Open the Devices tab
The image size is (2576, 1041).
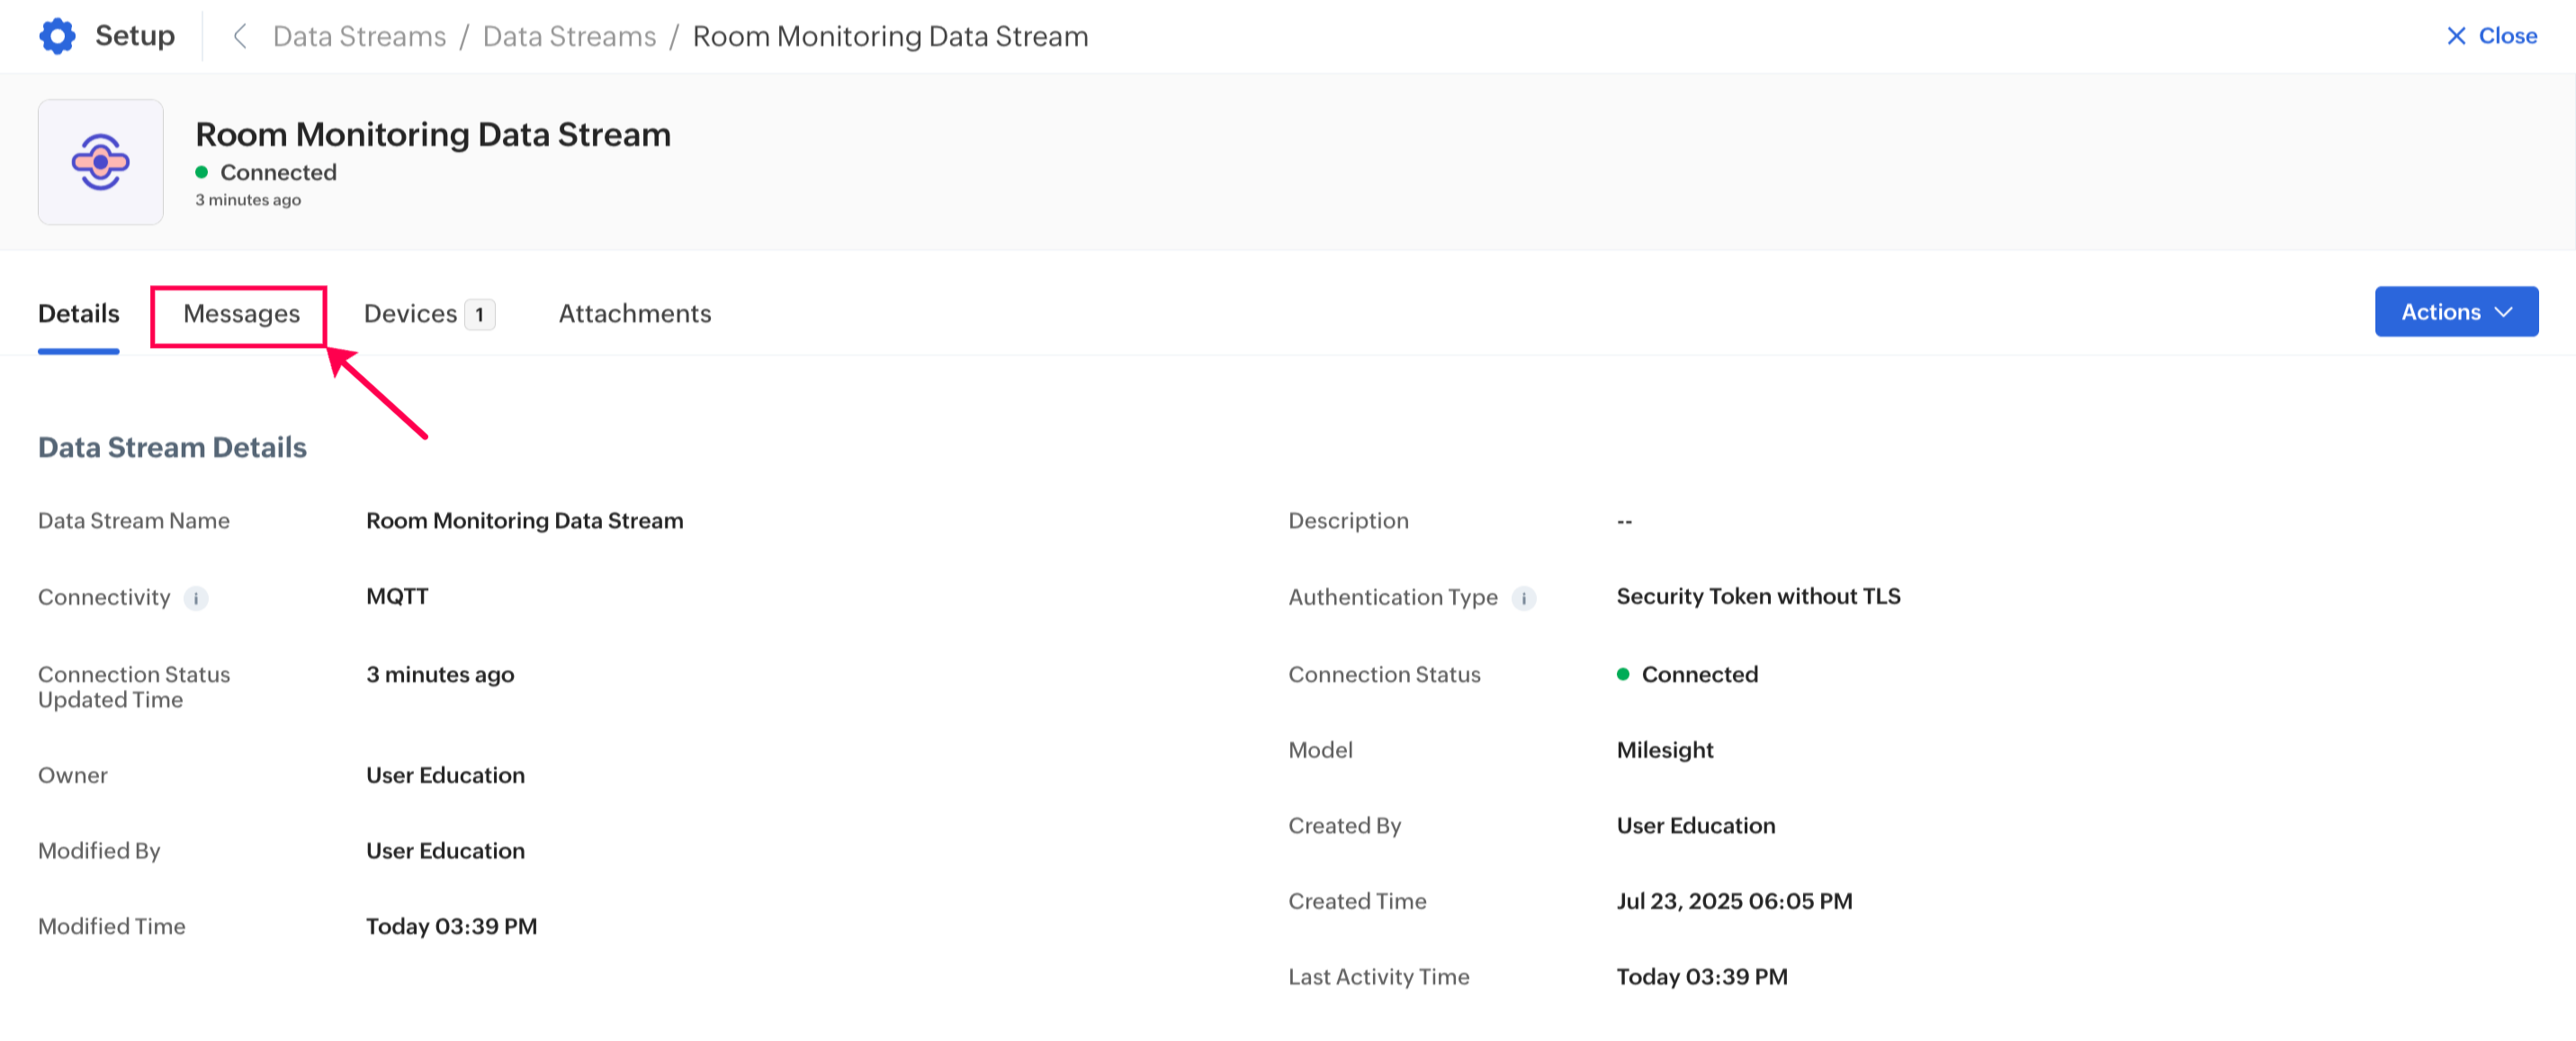[x=410, y=314]
